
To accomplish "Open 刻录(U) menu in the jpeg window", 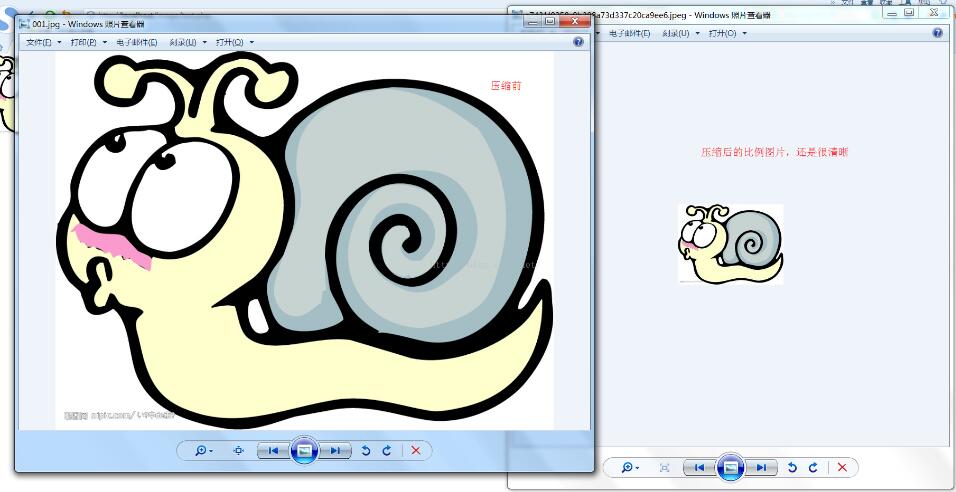I will point(680,33).
